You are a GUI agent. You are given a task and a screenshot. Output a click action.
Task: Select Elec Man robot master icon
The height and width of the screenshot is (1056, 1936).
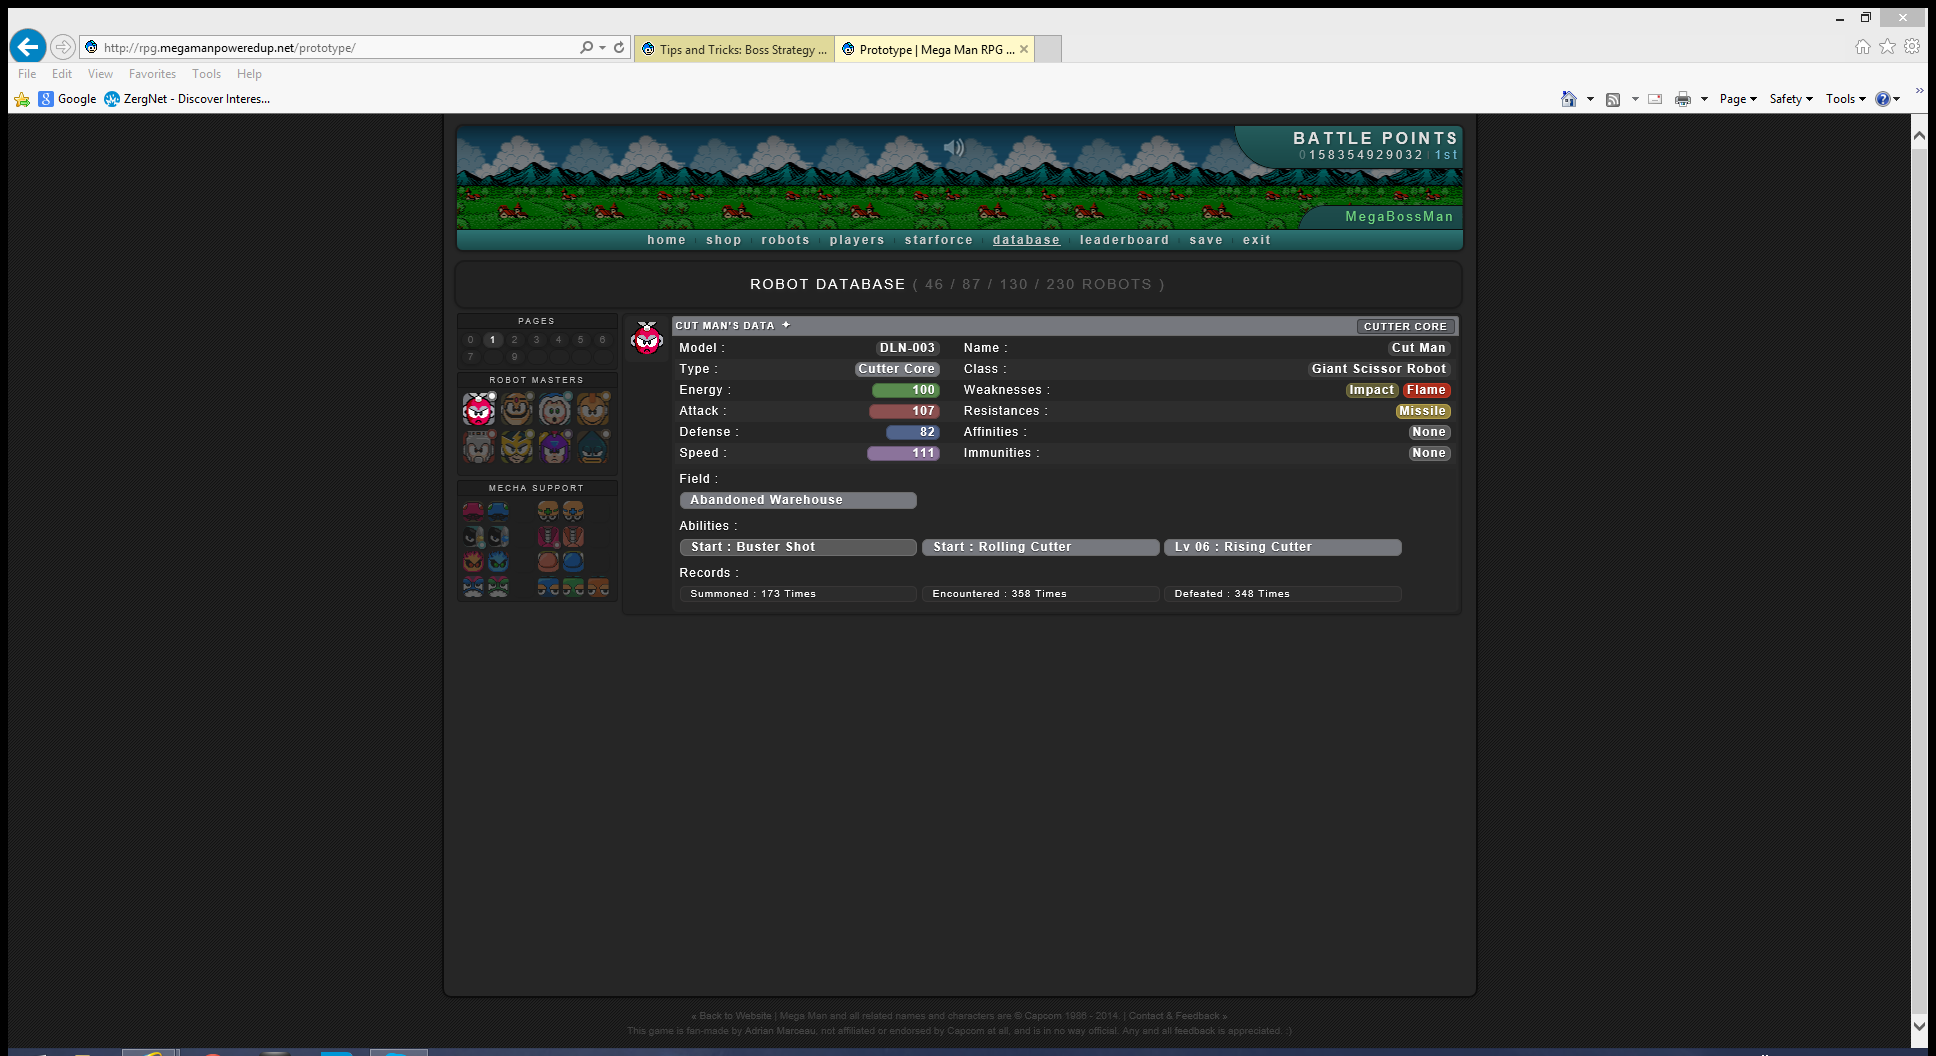(x=517, y=446)
